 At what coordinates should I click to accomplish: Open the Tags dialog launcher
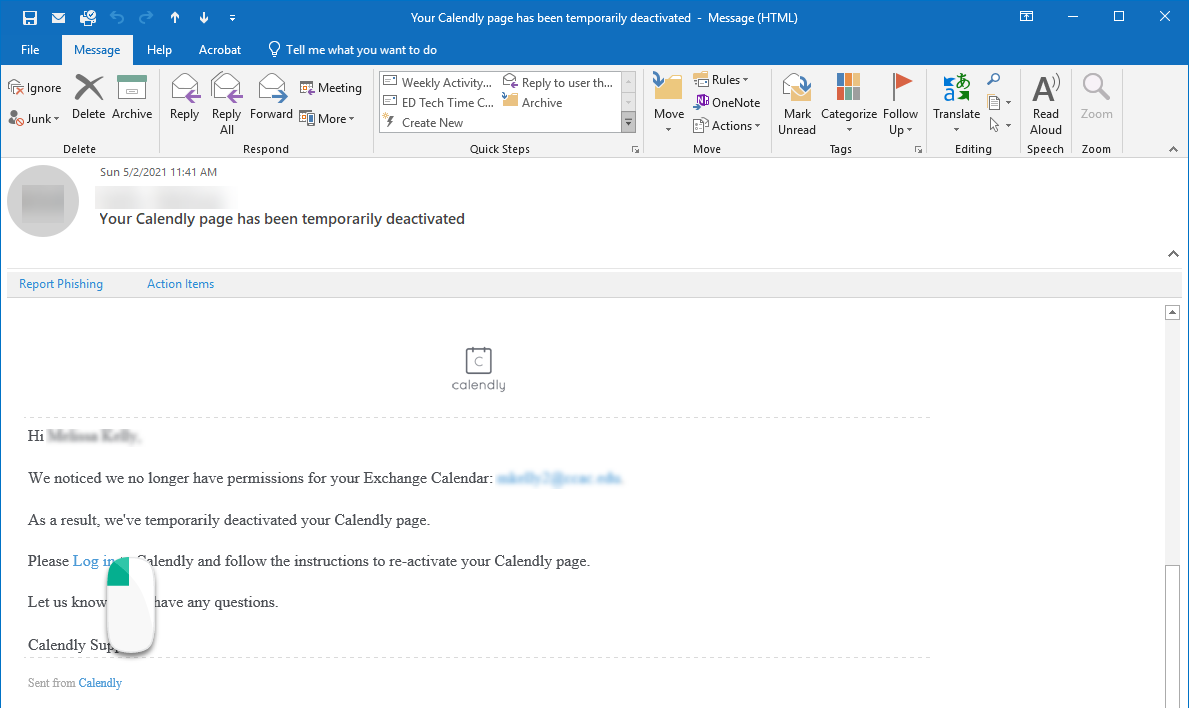(918, 150)
